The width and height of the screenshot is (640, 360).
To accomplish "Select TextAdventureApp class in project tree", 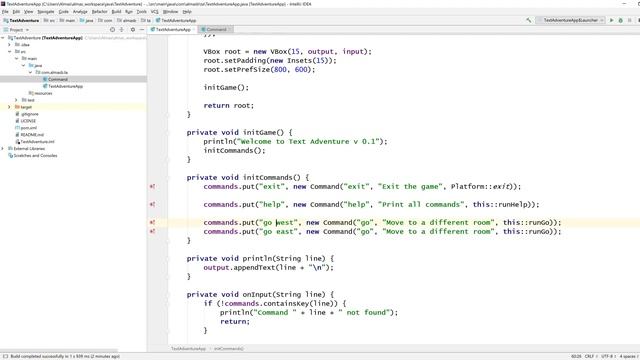I will click(x=65, y=86).
